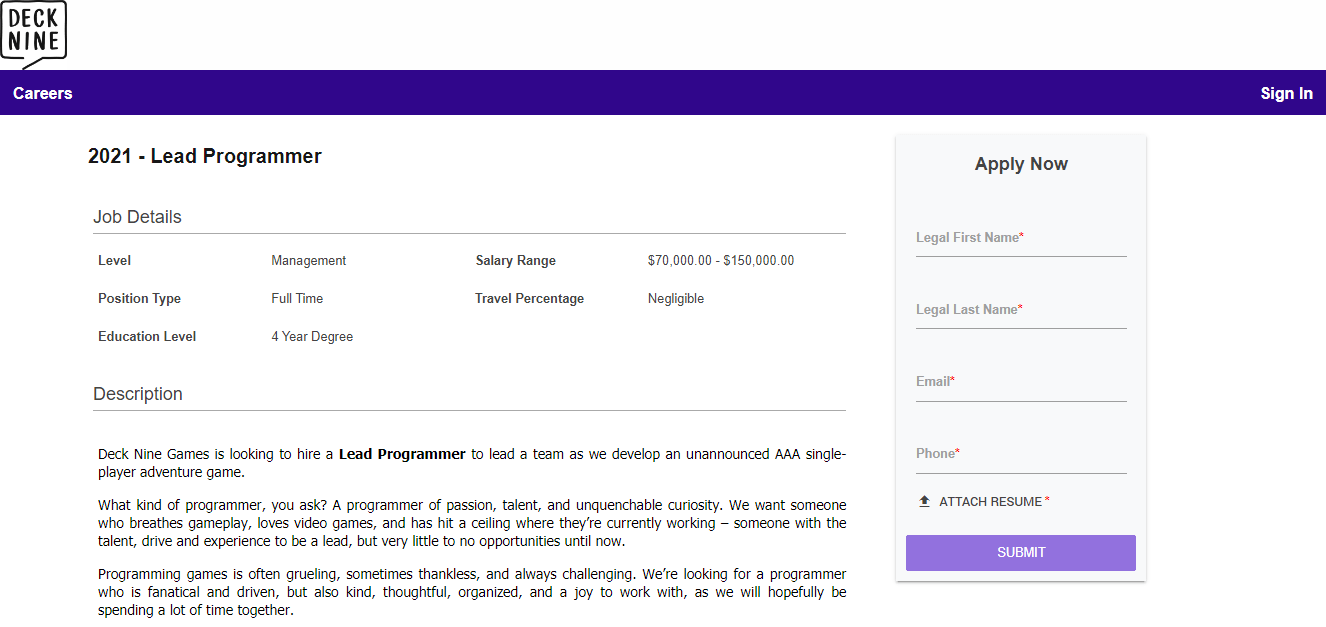Click the bold Lead Programmer text in description
1326x627 pixels.
click(402, 454)
